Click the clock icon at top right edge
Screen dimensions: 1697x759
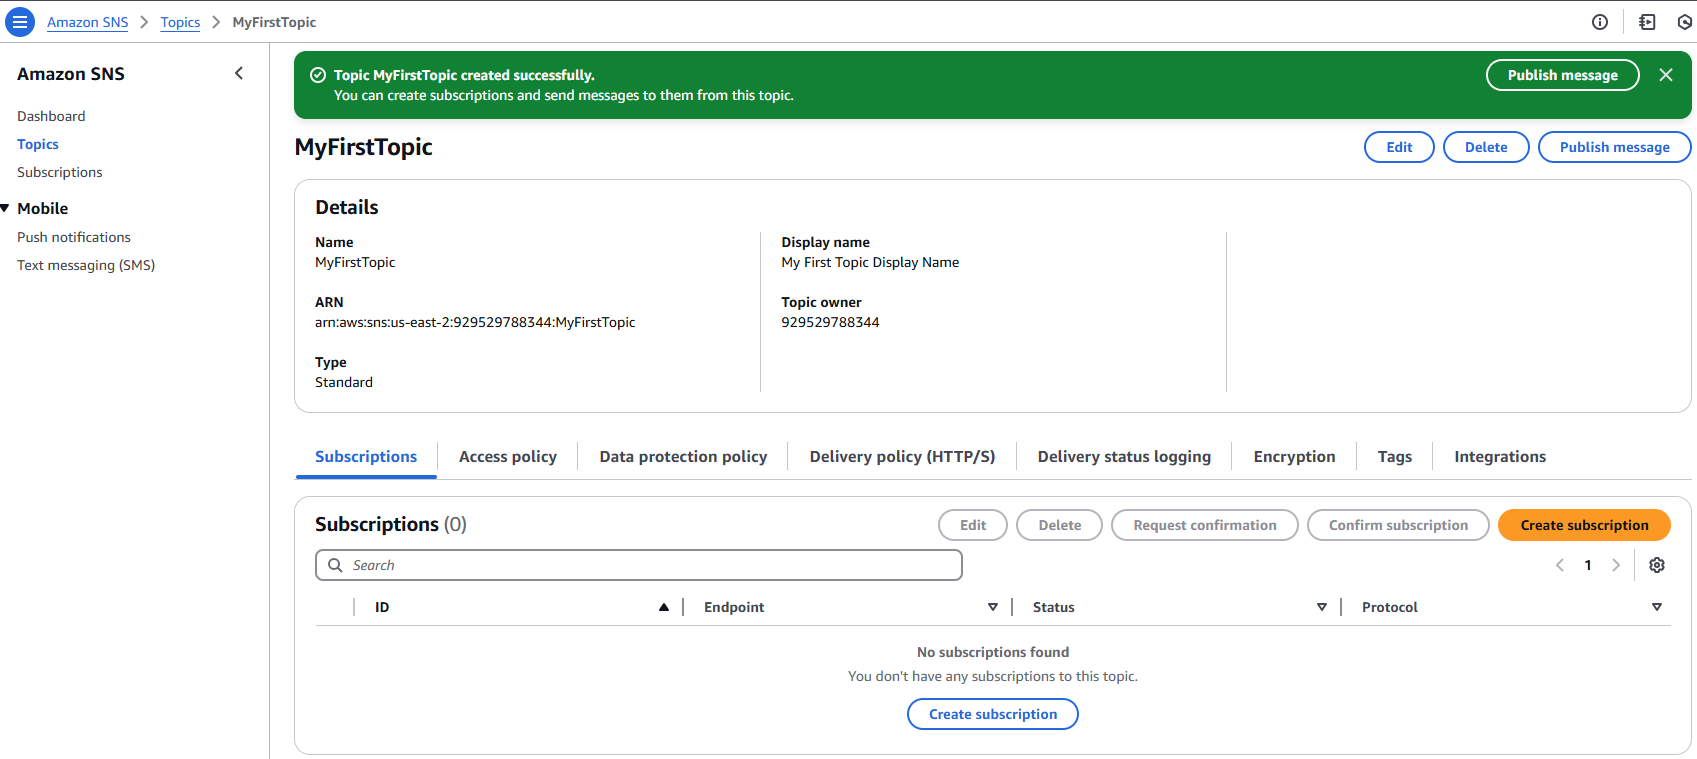point(1685,22)
